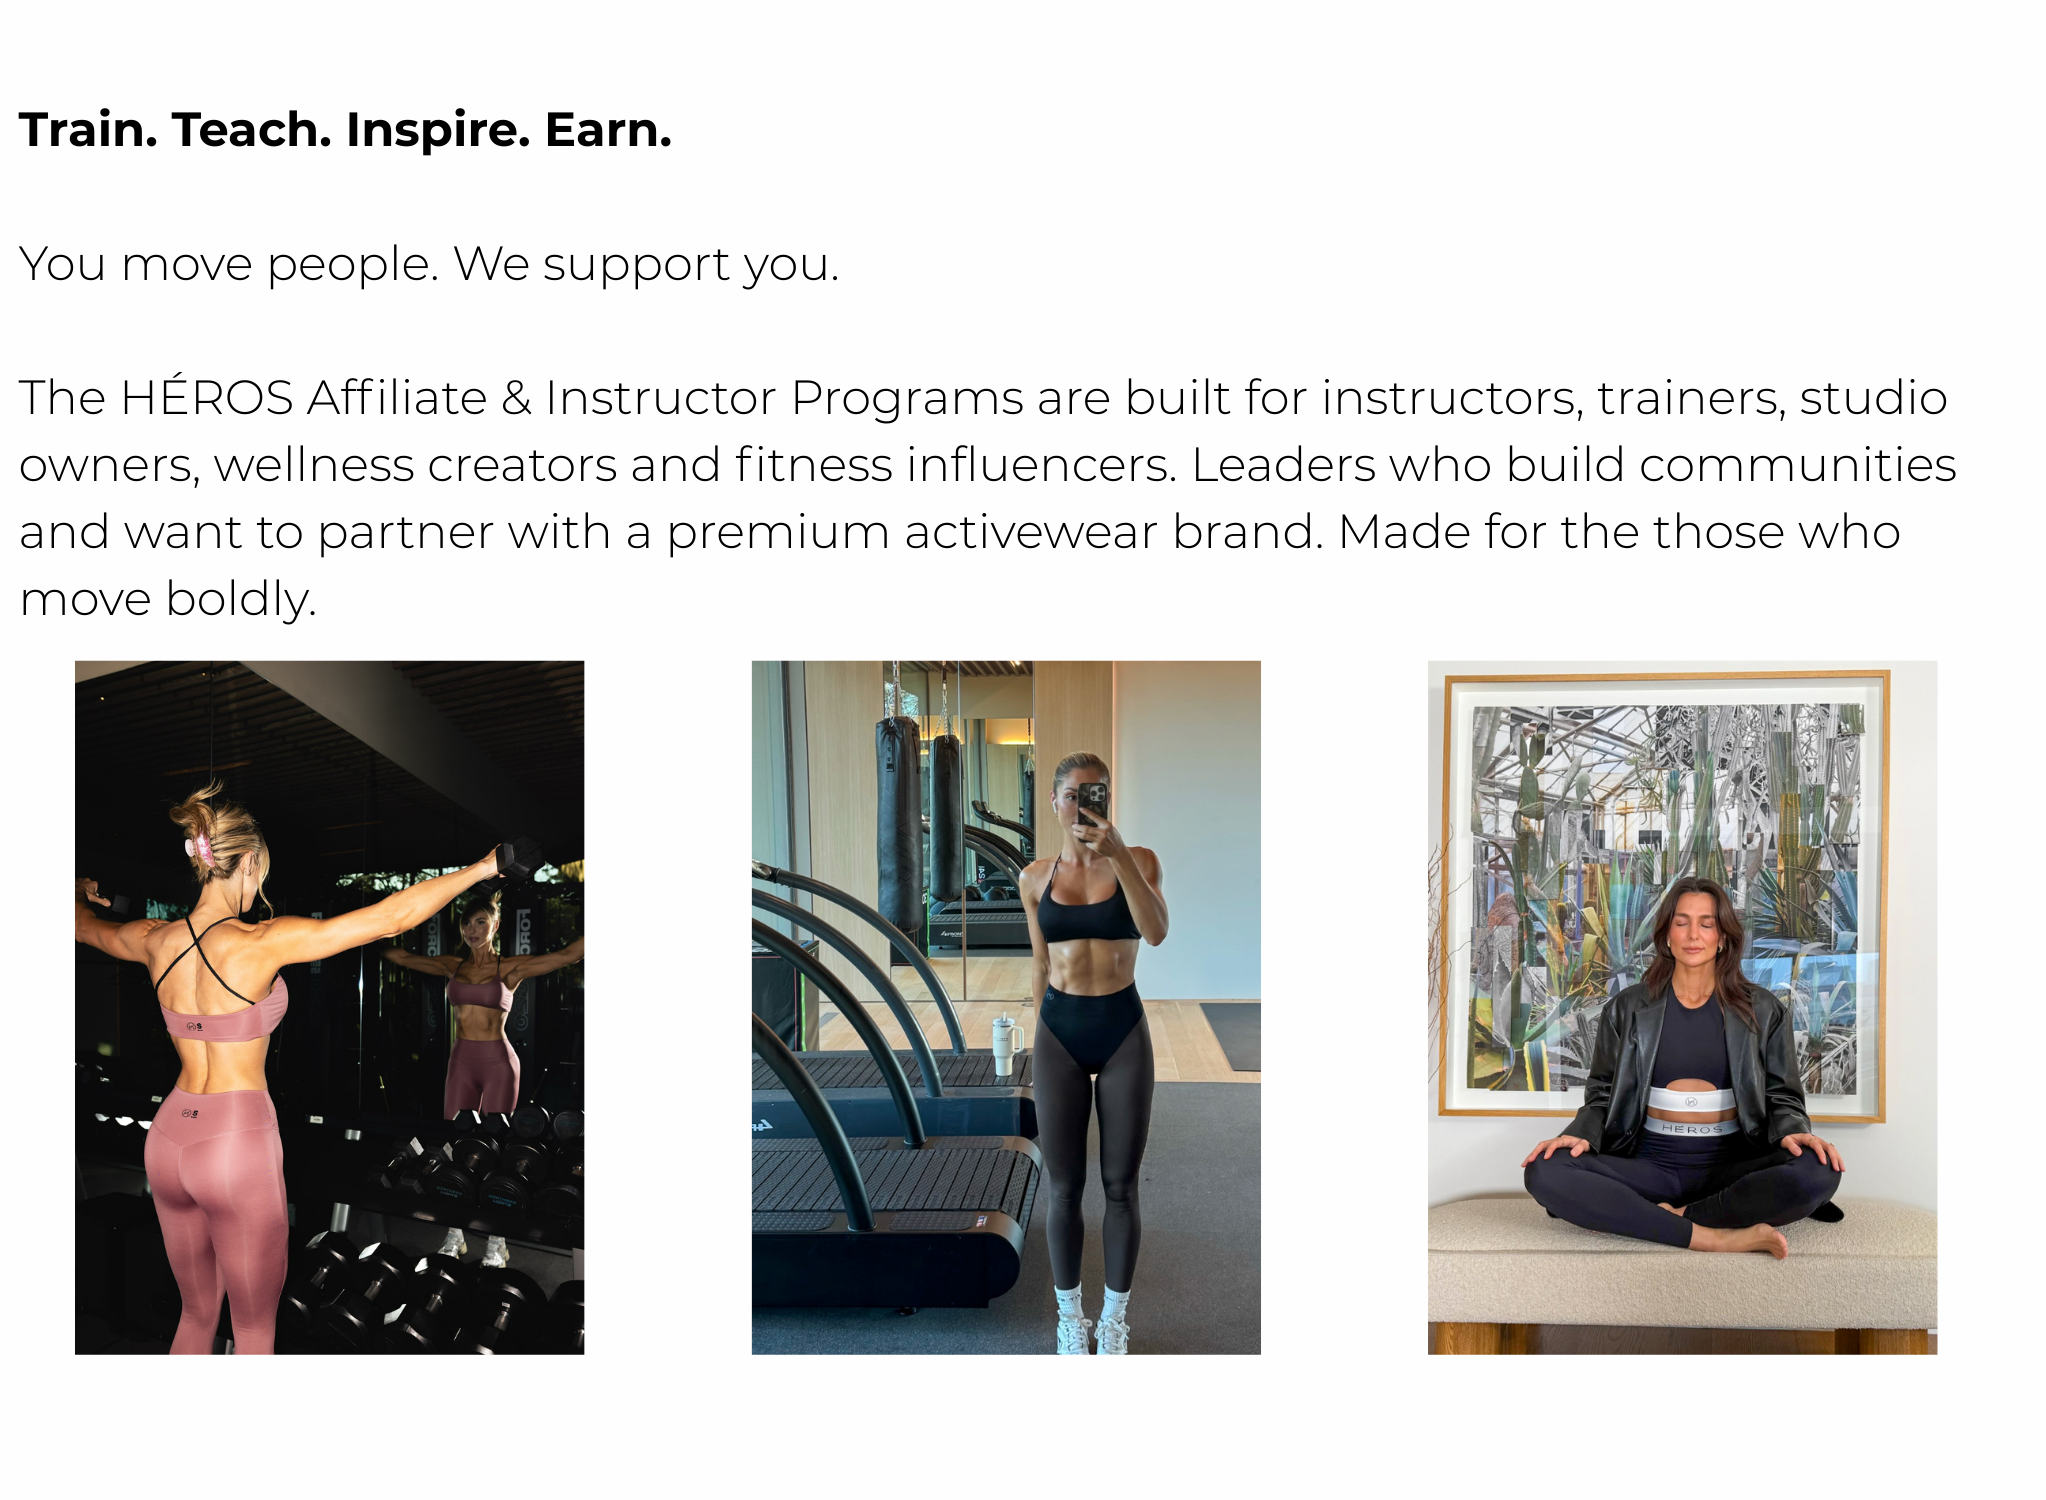Click the hanging black punching bag
Viewport: 2046px width, 1500px height.
(x=898, y=820)
